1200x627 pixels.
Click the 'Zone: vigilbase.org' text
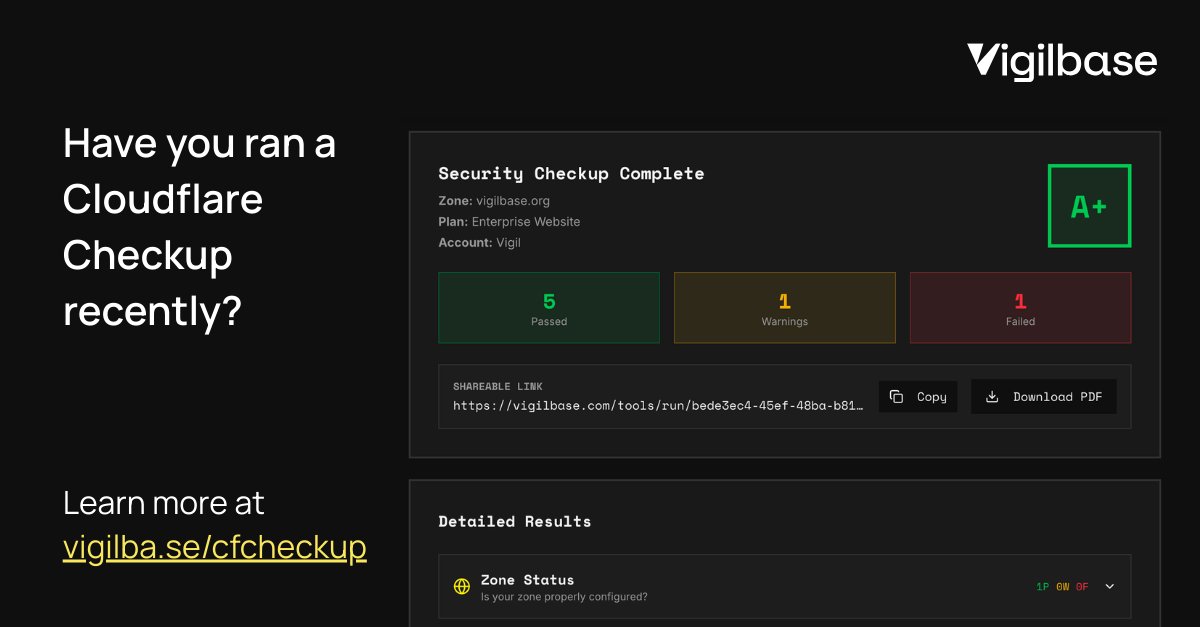coord(494,201)
